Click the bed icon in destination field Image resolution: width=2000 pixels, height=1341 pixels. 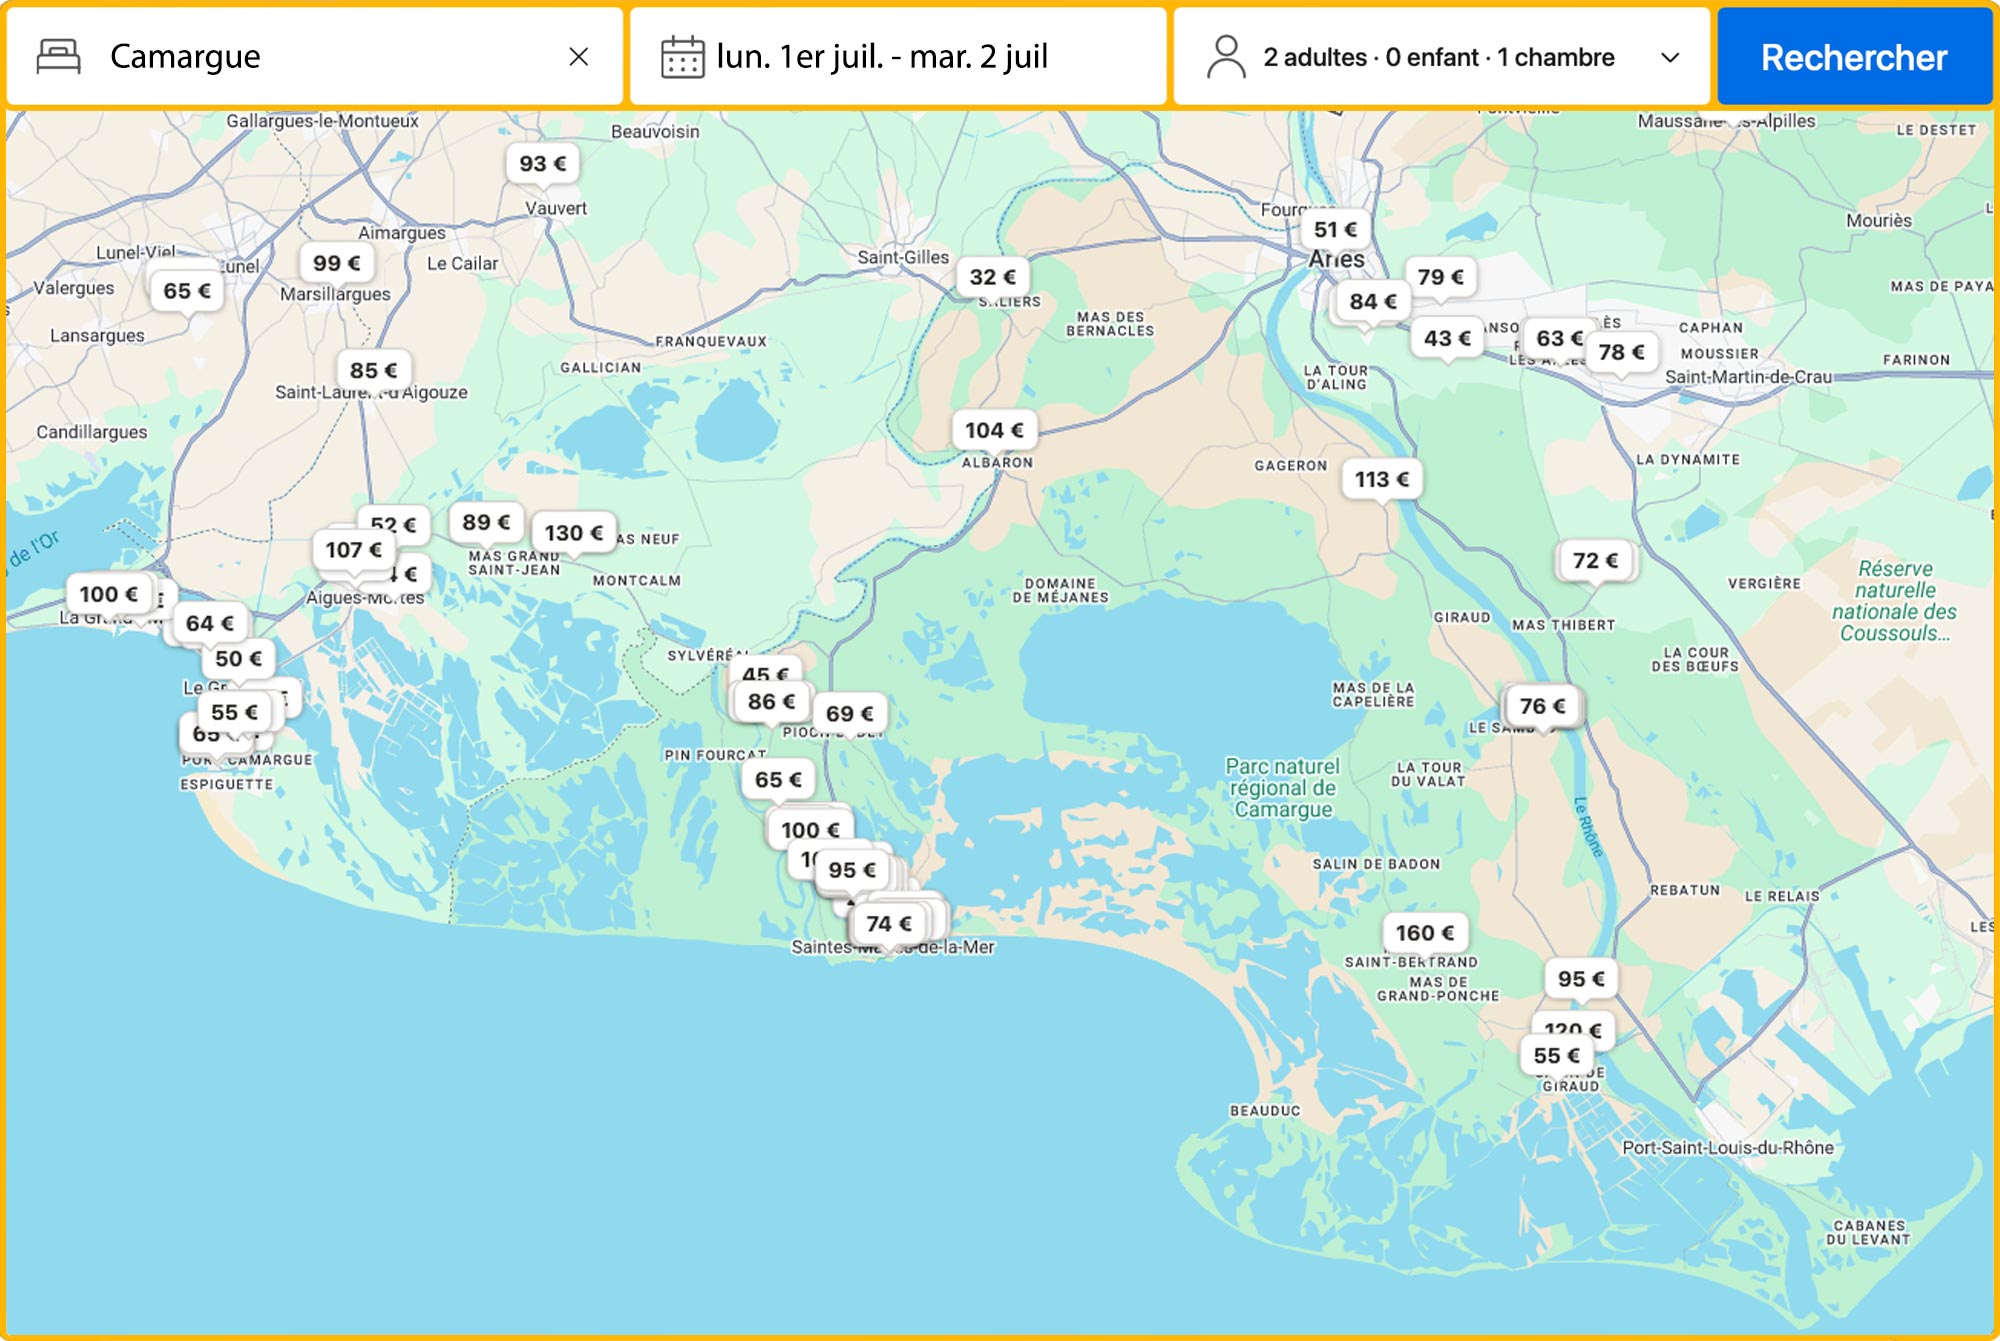click(x=58, y=56)
